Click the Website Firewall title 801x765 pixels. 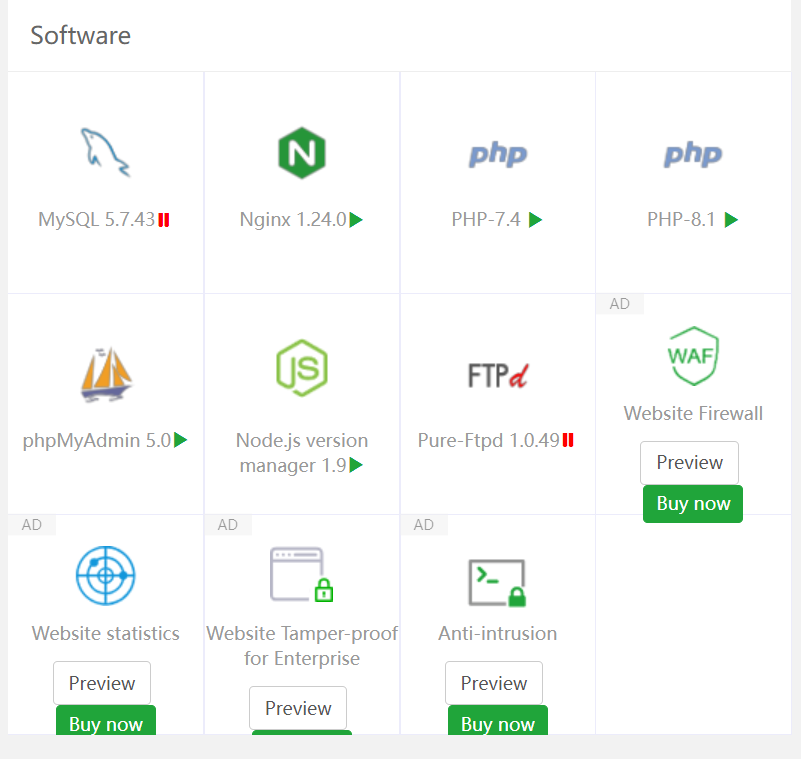pos(693,413)
